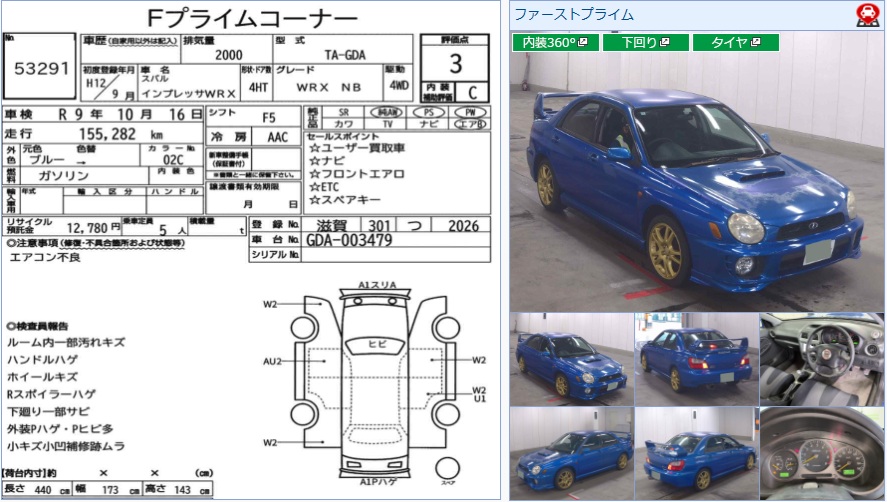The width and height of the screenshot is (887, 502).
Task: Click the mileage value 155,282
Action: 107,134
